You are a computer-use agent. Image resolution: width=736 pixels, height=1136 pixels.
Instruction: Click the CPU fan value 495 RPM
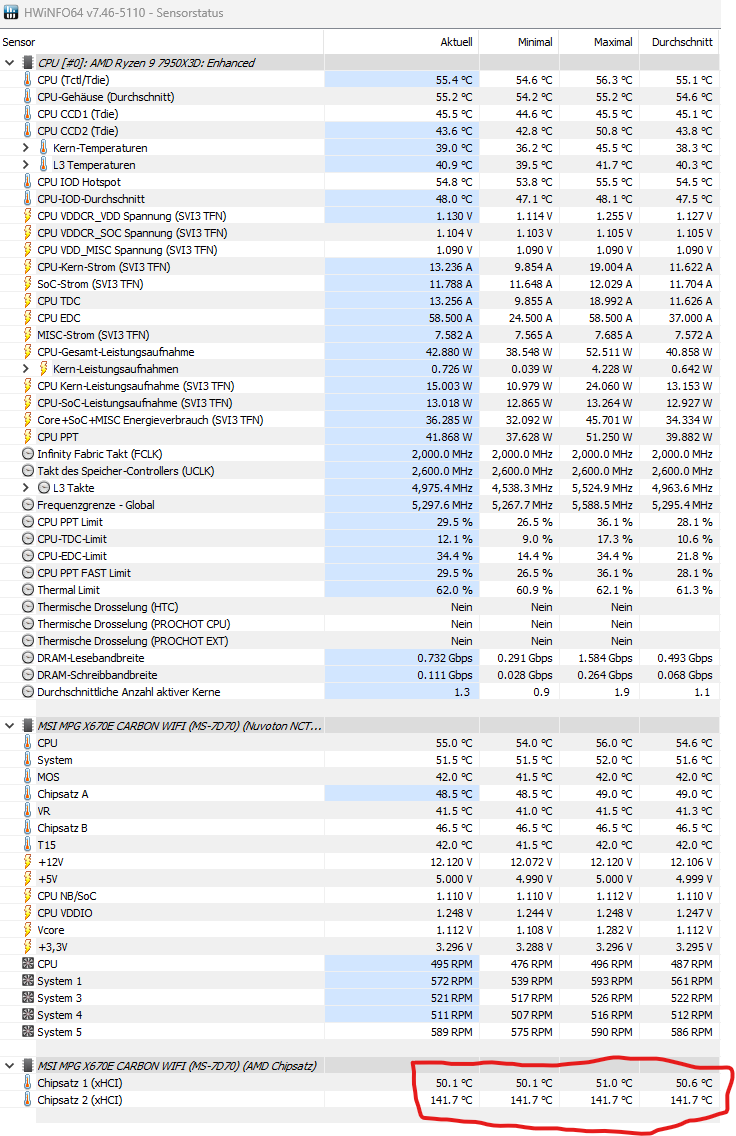451,964
